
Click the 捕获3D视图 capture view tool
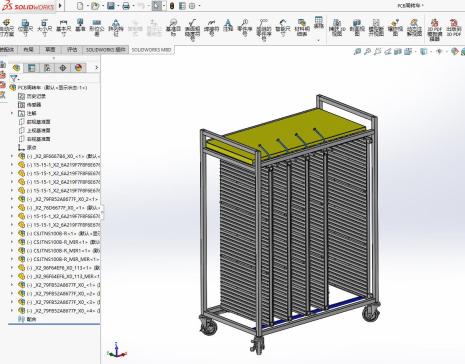[337, 27]
